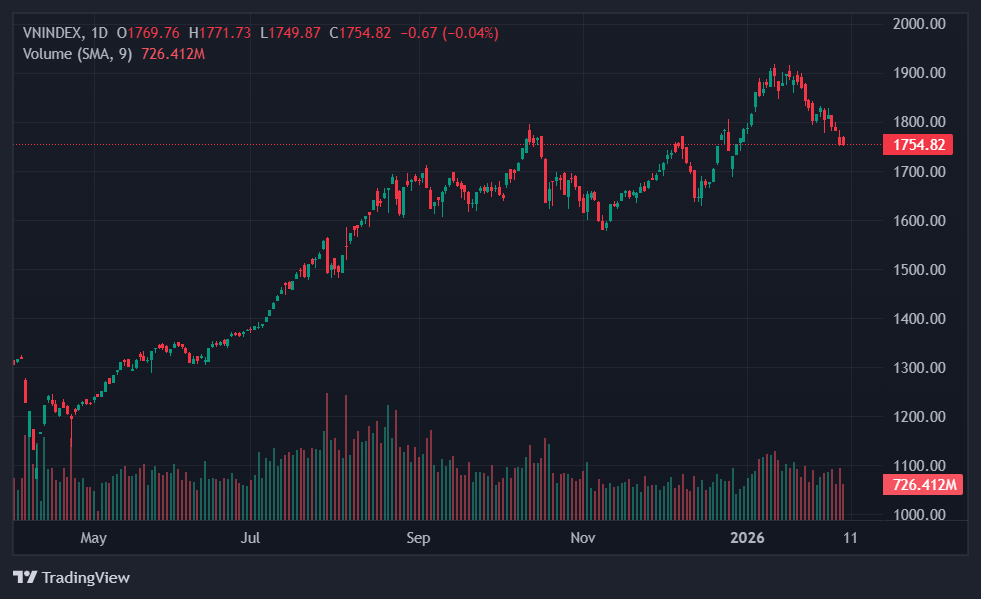Screen dimensions: 981x599
Task: Click the 2026 label on time axis
Action: (747, 539)
